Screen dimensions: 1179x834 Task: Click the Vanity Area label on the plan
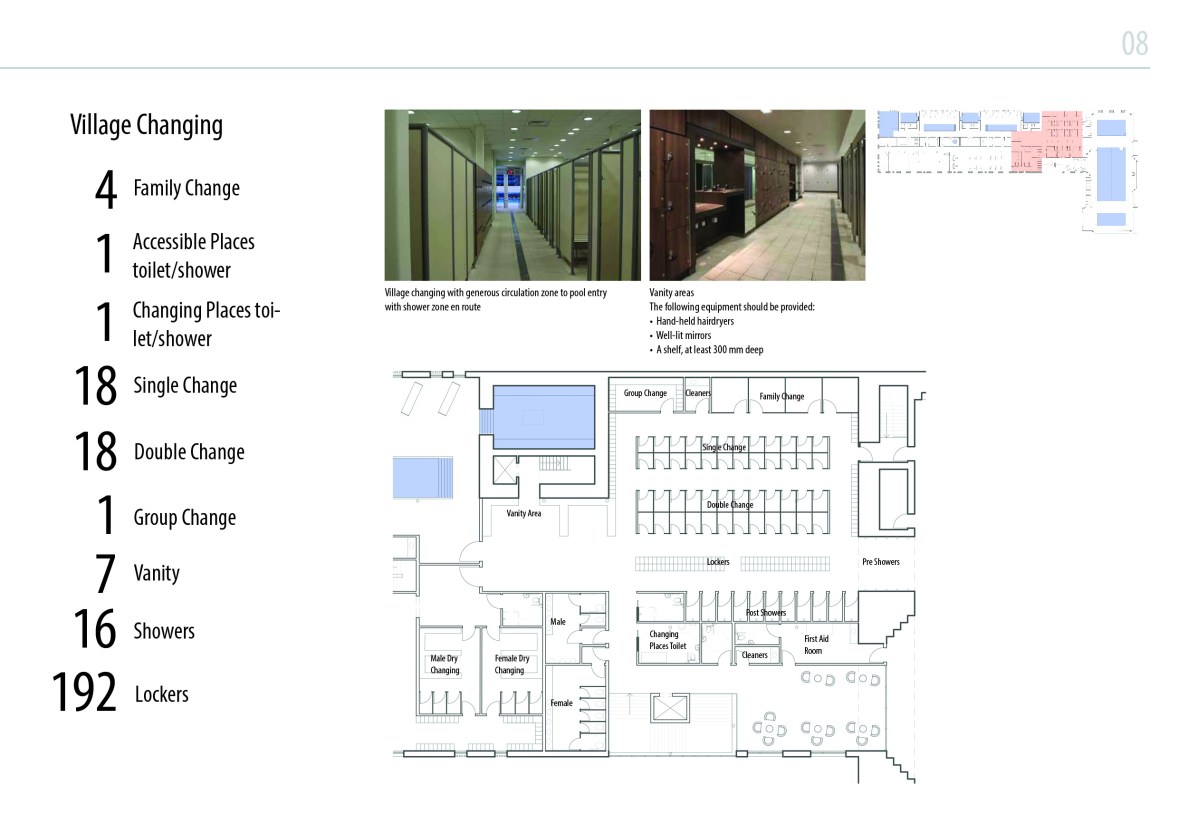pos(524,513)
